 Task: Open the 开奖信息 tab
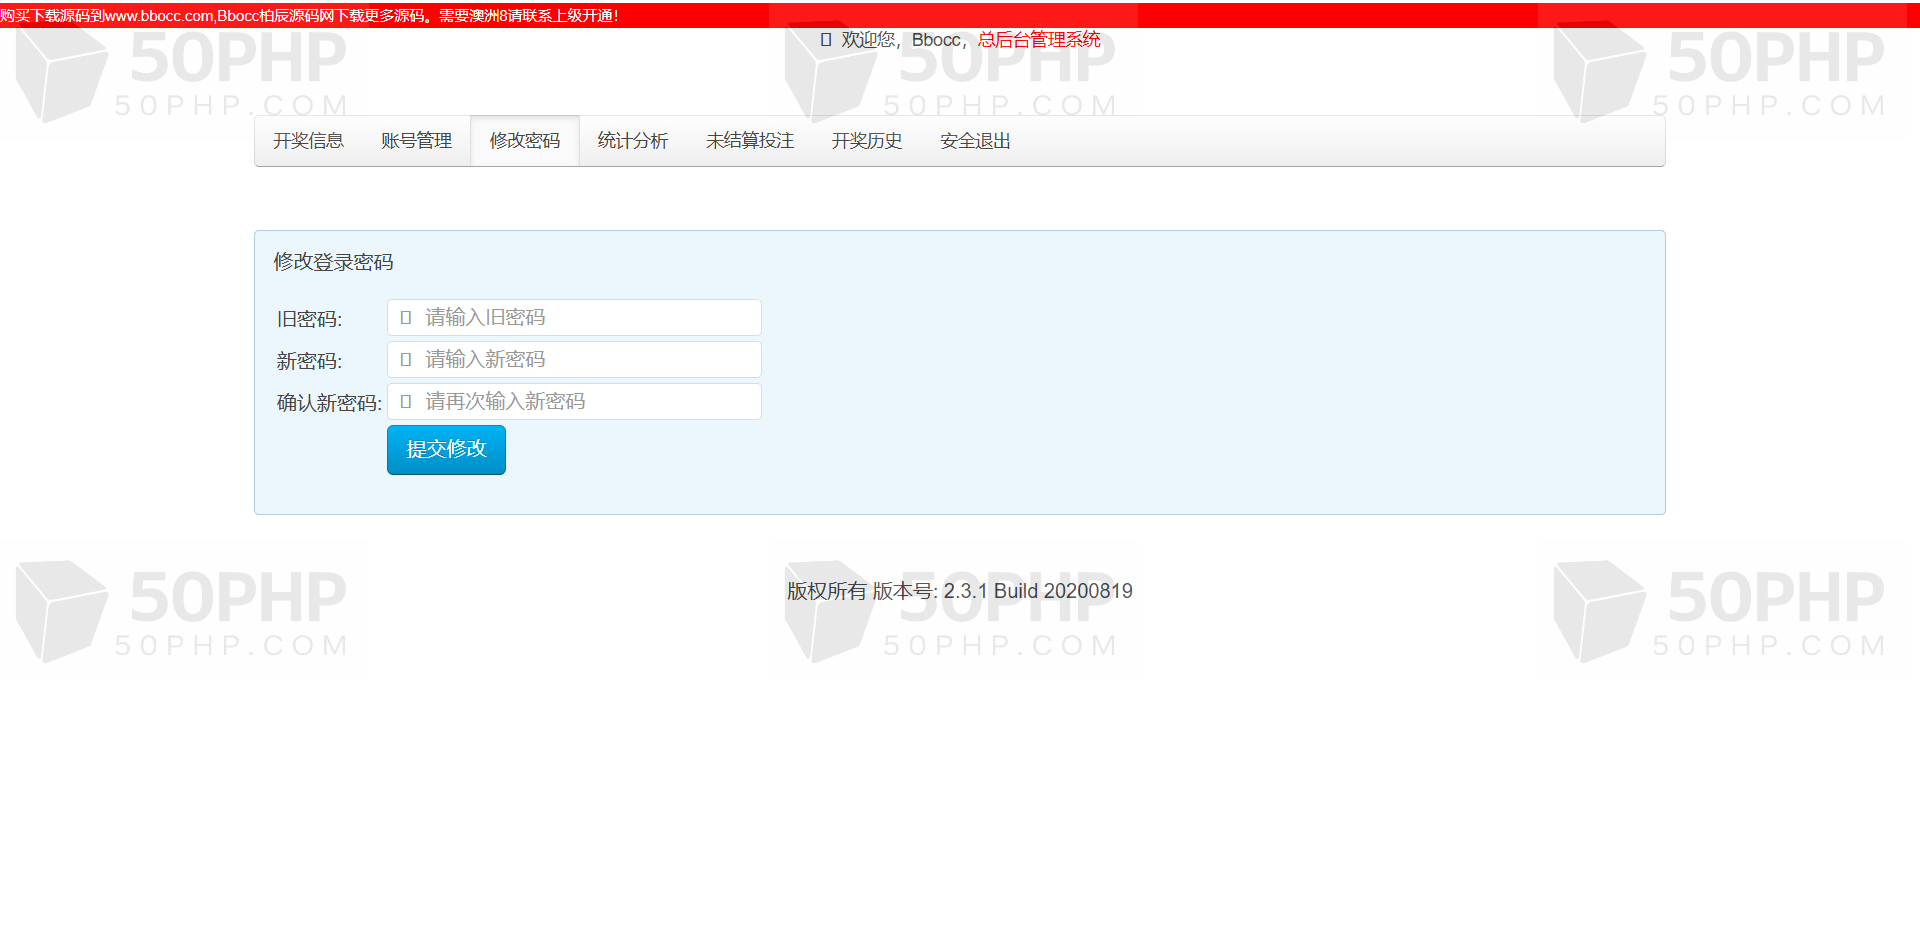tap(308, 141)
